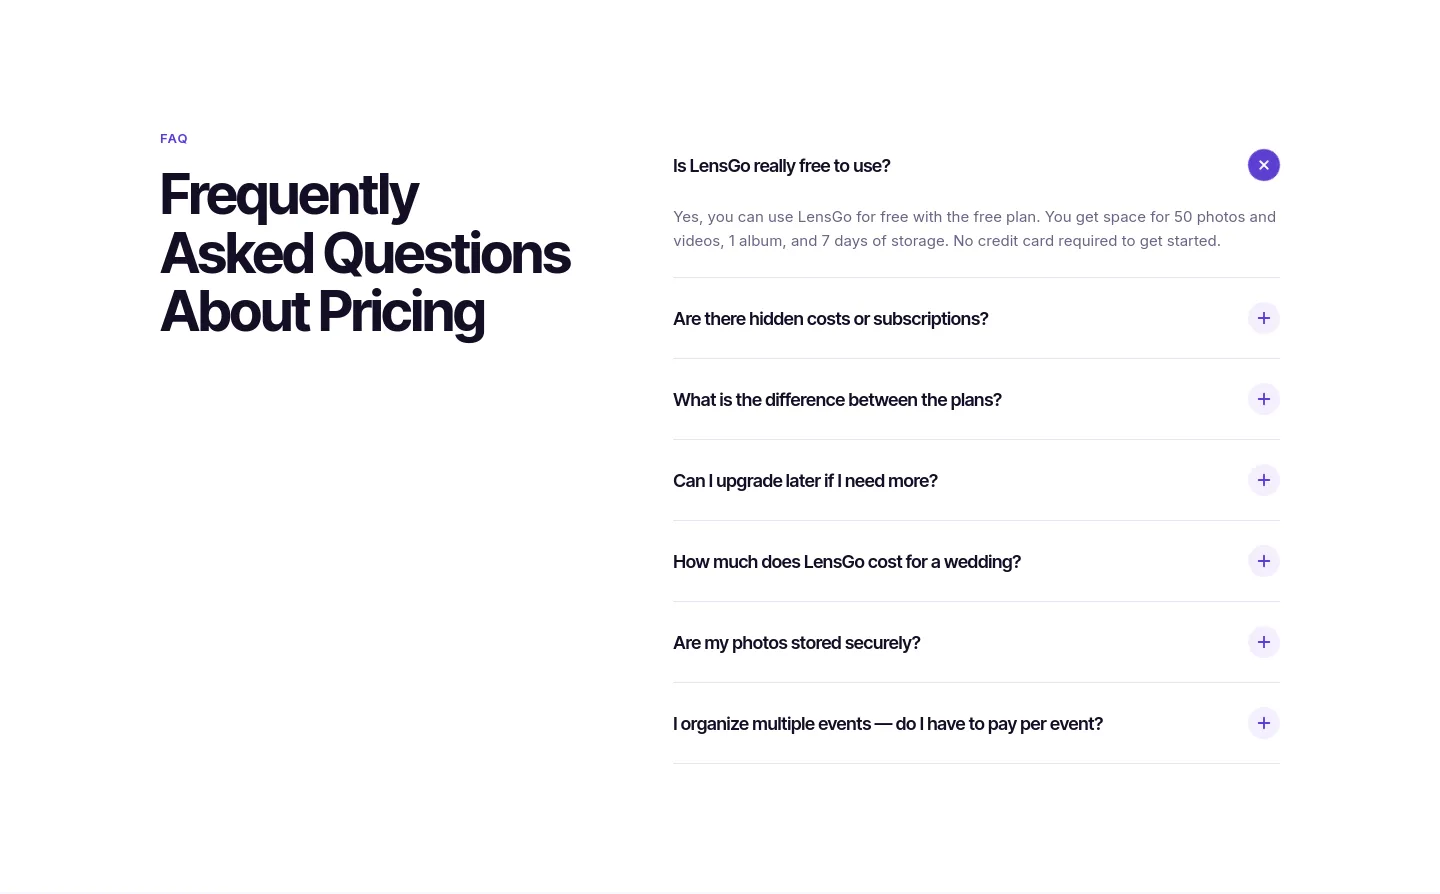Open 'Can I upgrade later if I need more?'
This screenshot has width=1440, height=894.
pyautogui.click(x=976, y=480)
